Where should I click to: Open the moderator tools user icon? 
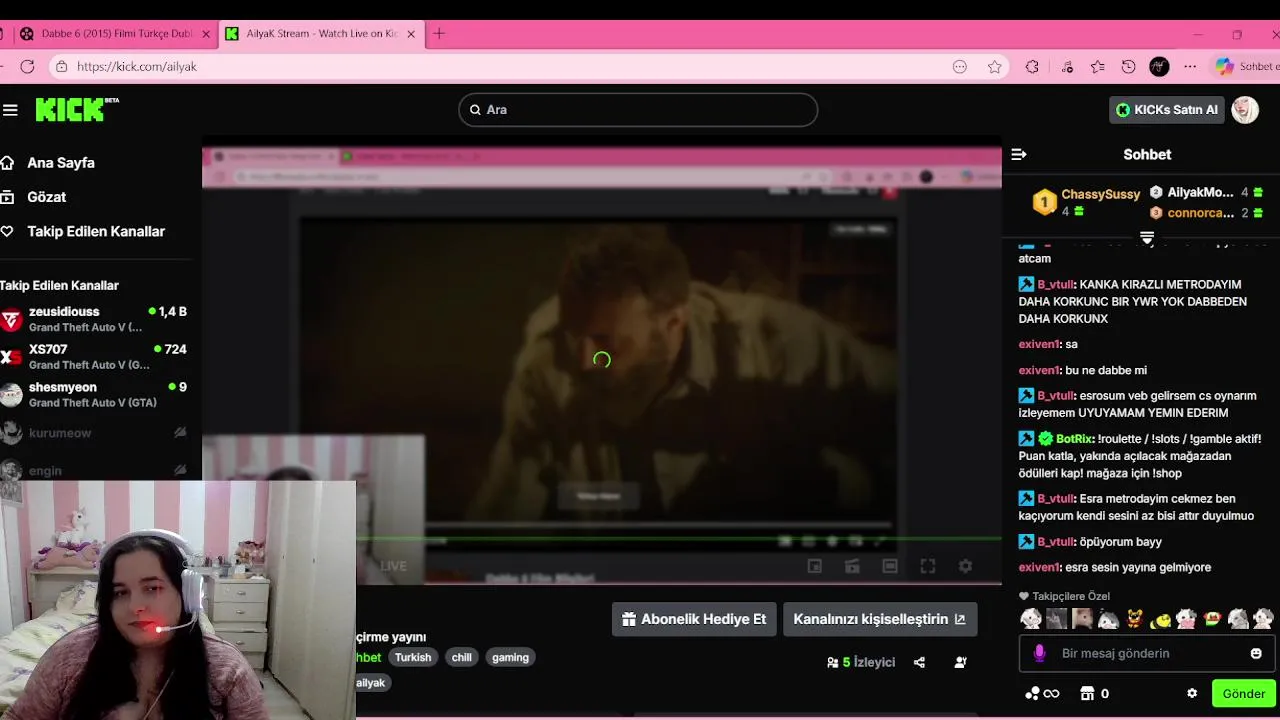[960, 662]
